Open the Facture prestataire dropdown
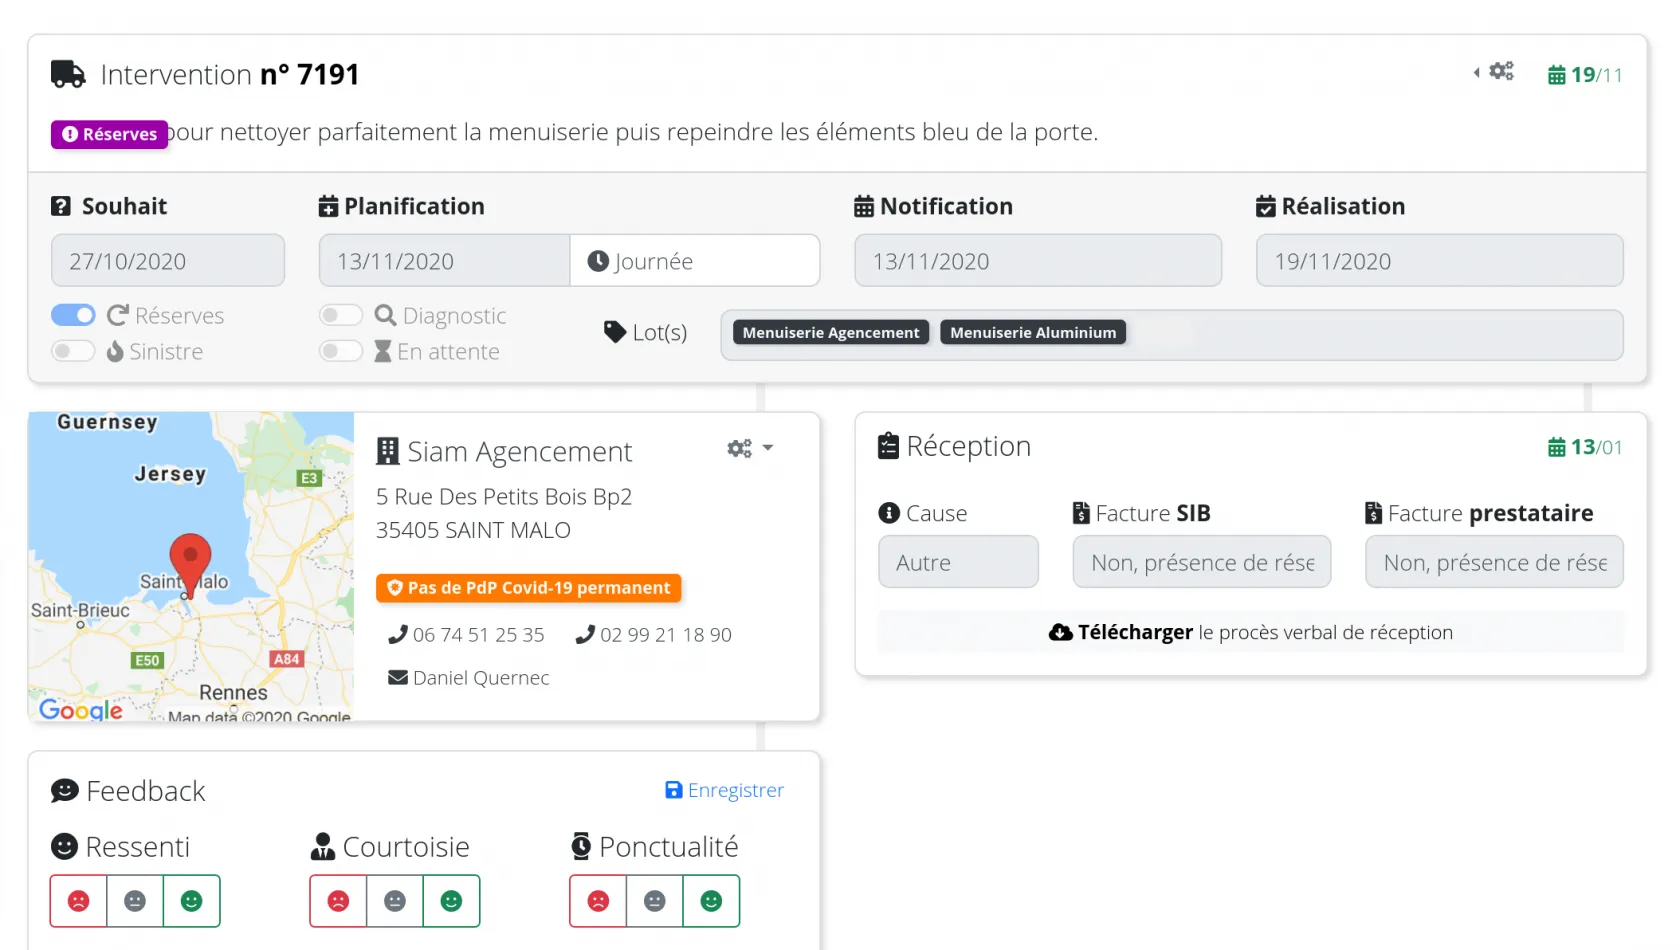Screen dimensions: 1680x950 (1493, 562)
